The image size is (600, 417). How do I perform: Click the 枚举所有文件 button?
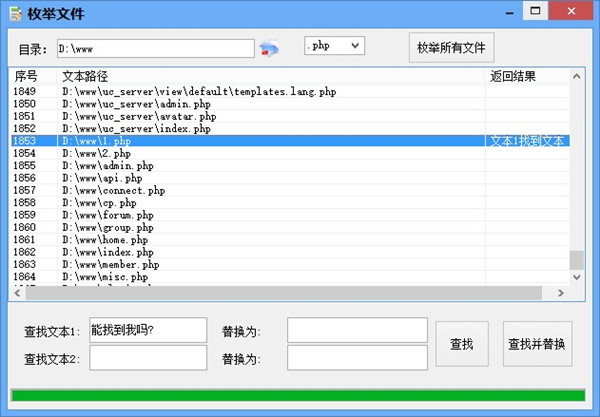point(451,48)
